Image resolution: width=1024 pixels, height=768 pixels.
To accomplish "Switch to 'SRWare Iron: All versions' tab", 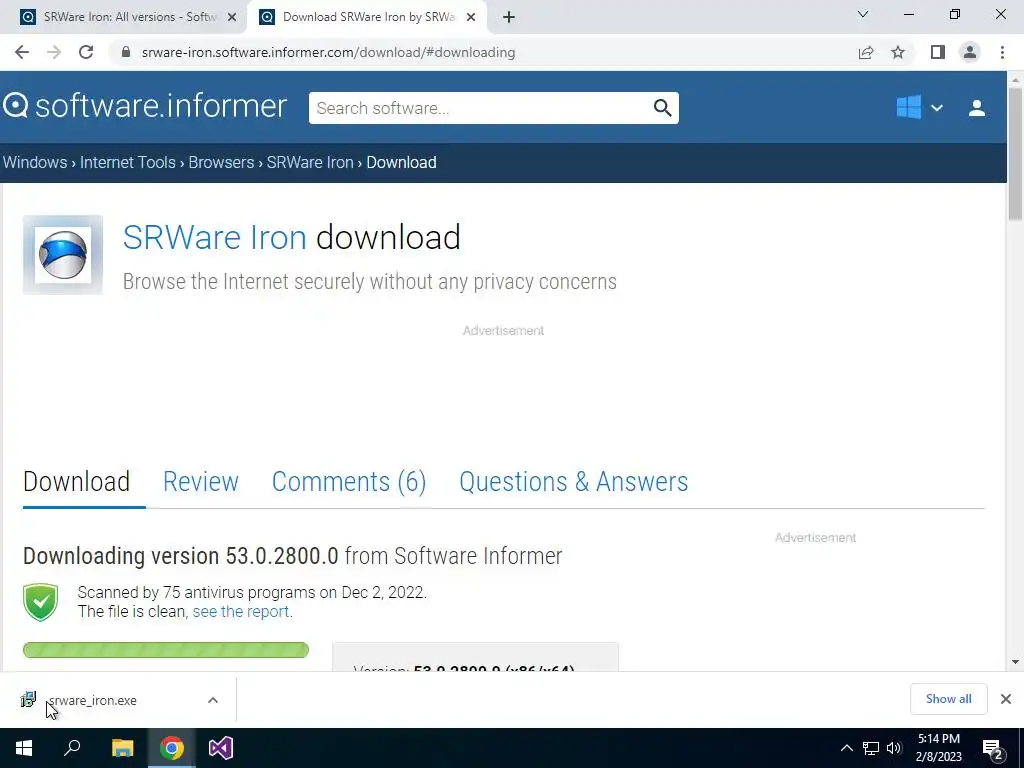I will (123, 18).
